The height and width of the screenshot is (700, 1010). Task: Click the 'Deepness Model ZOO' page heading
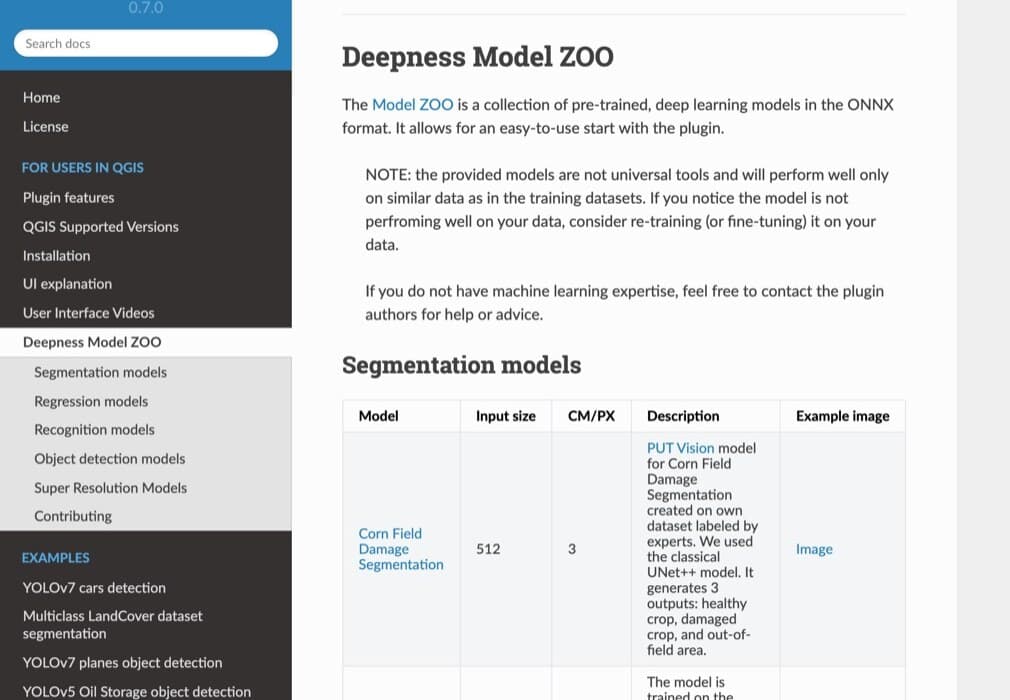[x=477, y=57]
